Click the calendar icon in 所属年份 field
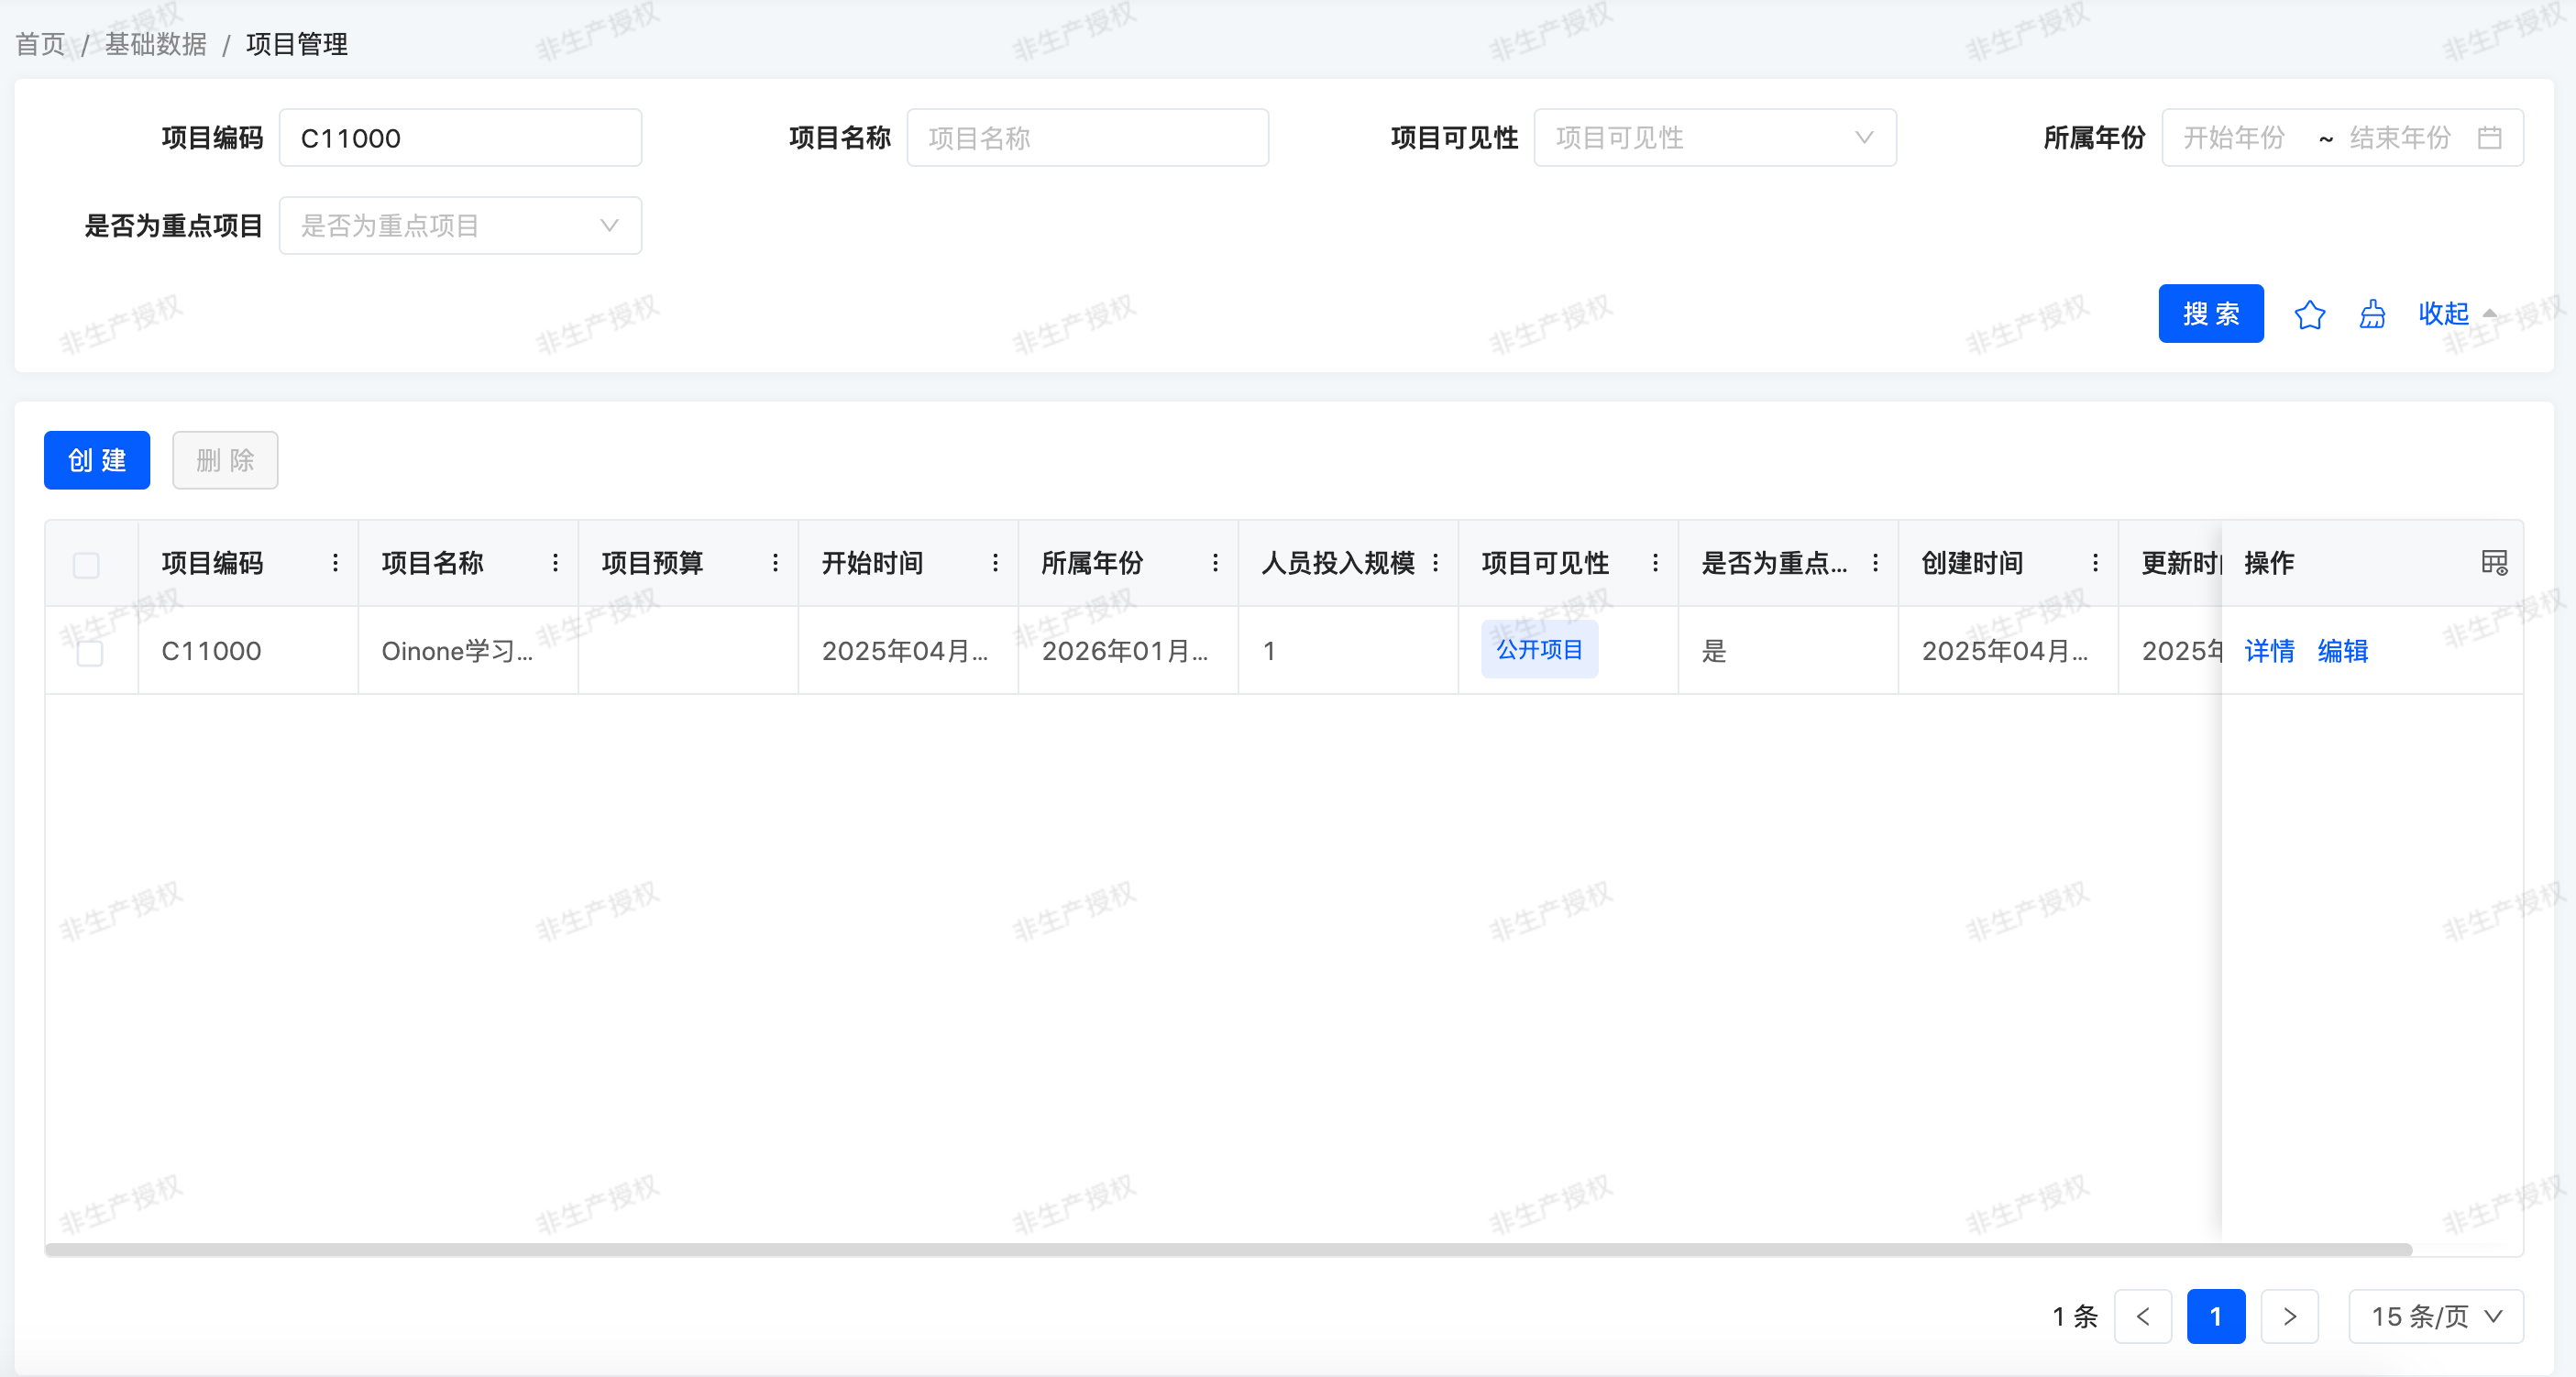 pos(2490,138)
